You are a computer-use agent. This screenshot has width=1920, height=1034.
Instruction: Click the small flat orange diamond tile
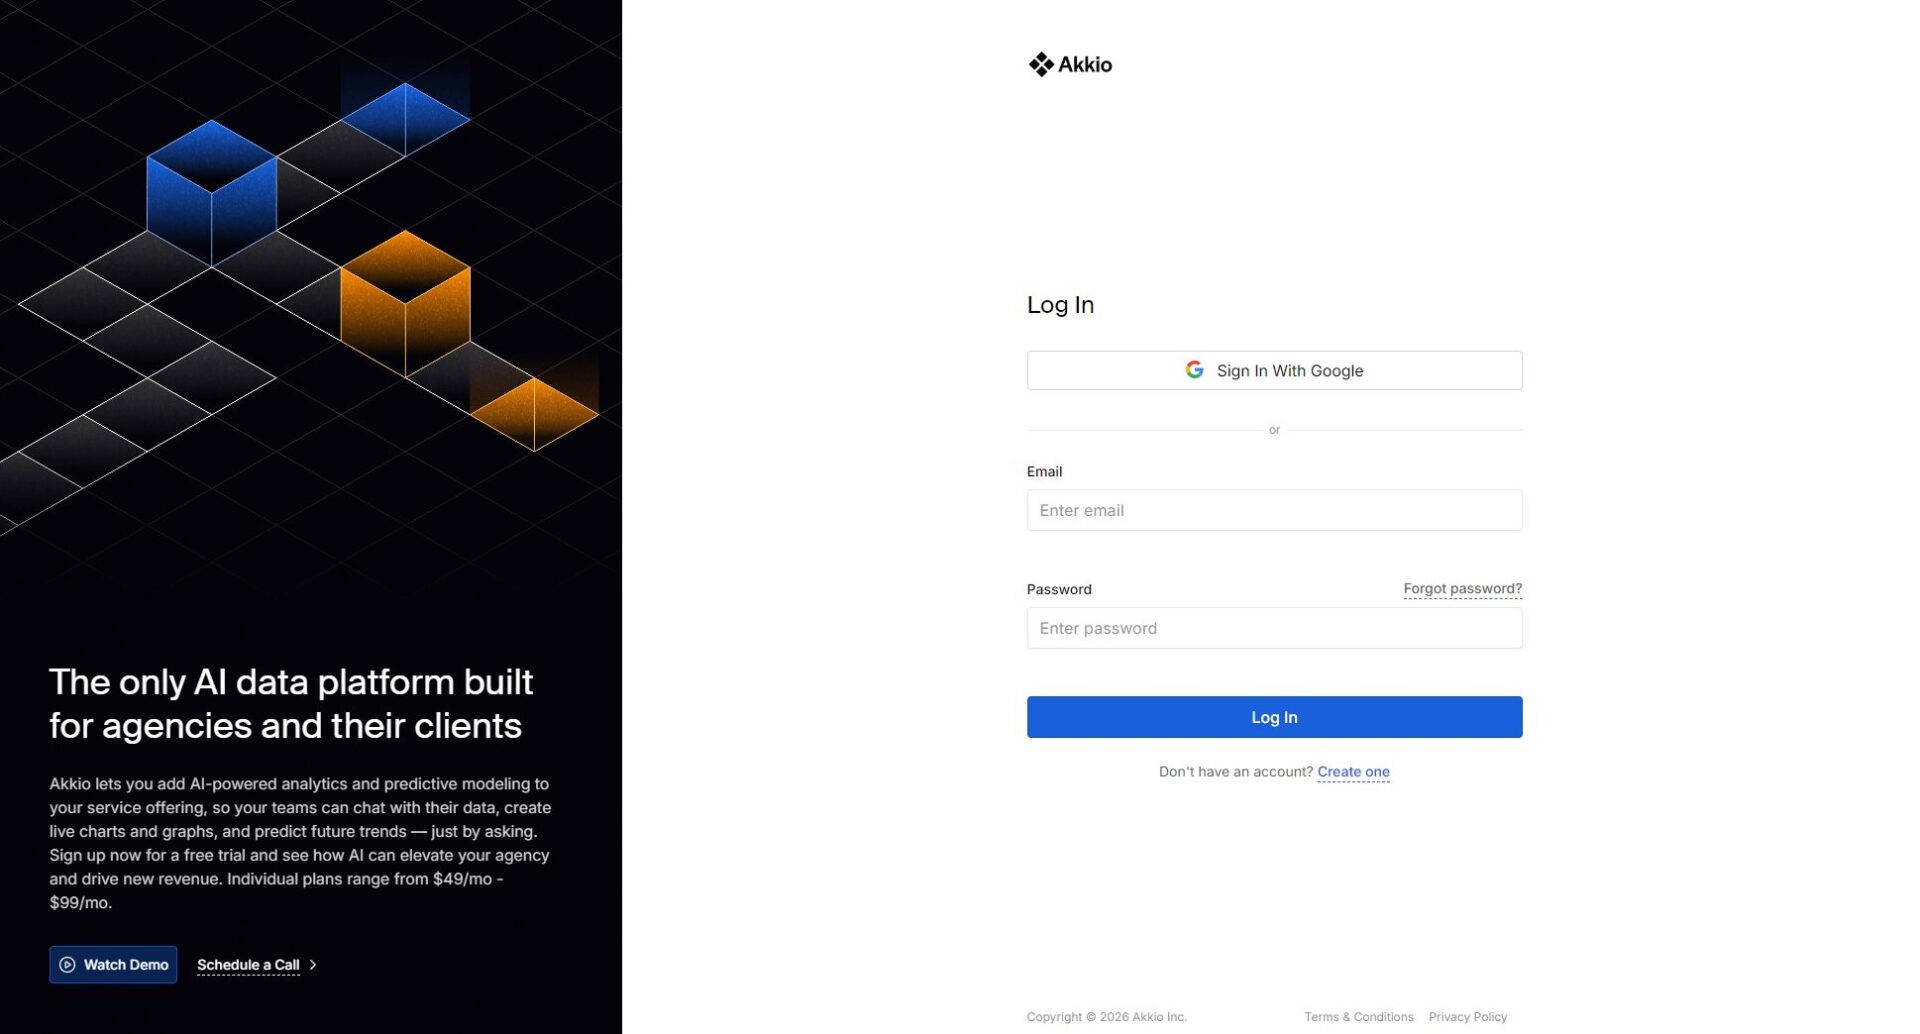pos(534,412)
